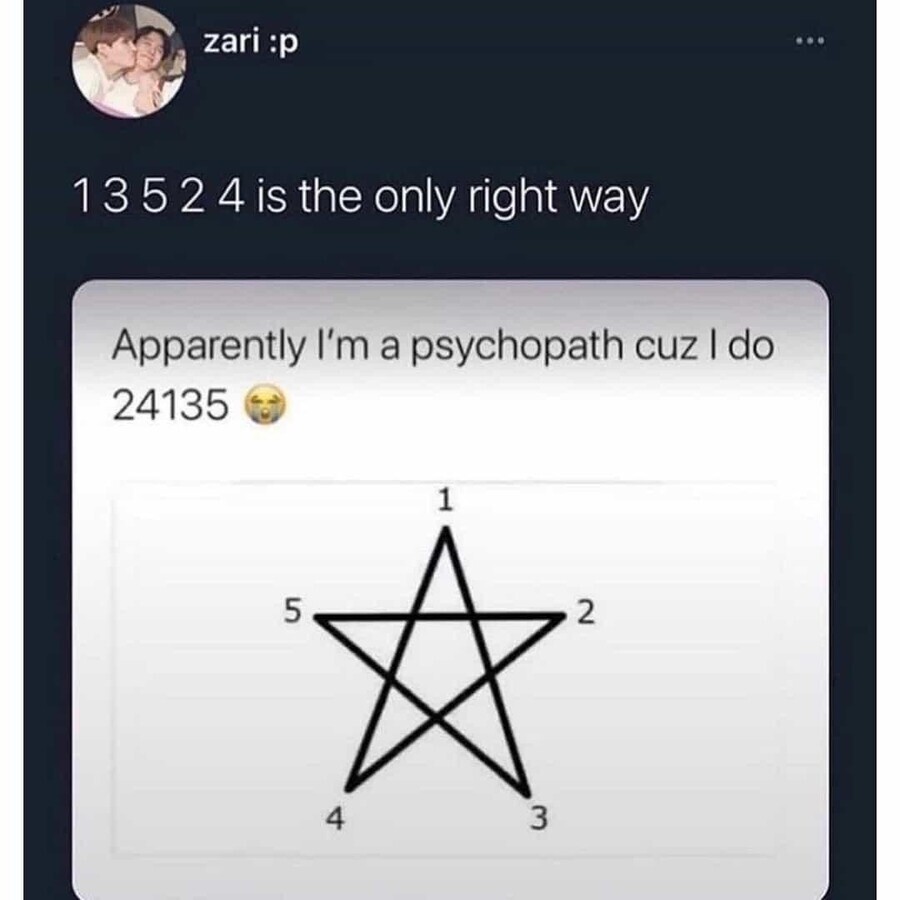The width and height of the screenshot is (900, 900).
Task: Click the horizontal line of the star
Action: pos(440,616)
